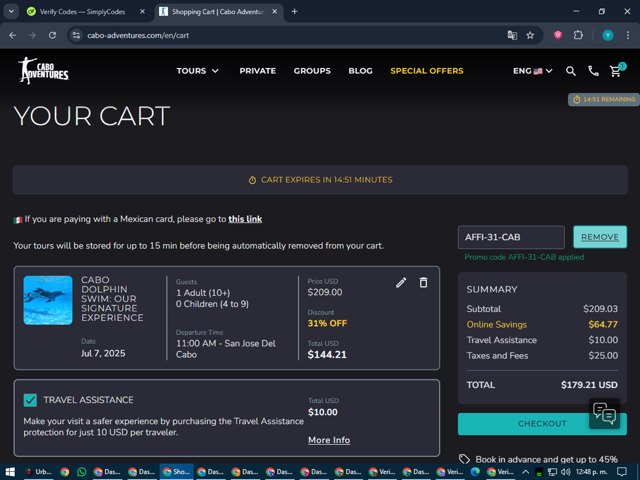Delete the Cabo Dolphin Swim tour (trash)

click(423, 282)
